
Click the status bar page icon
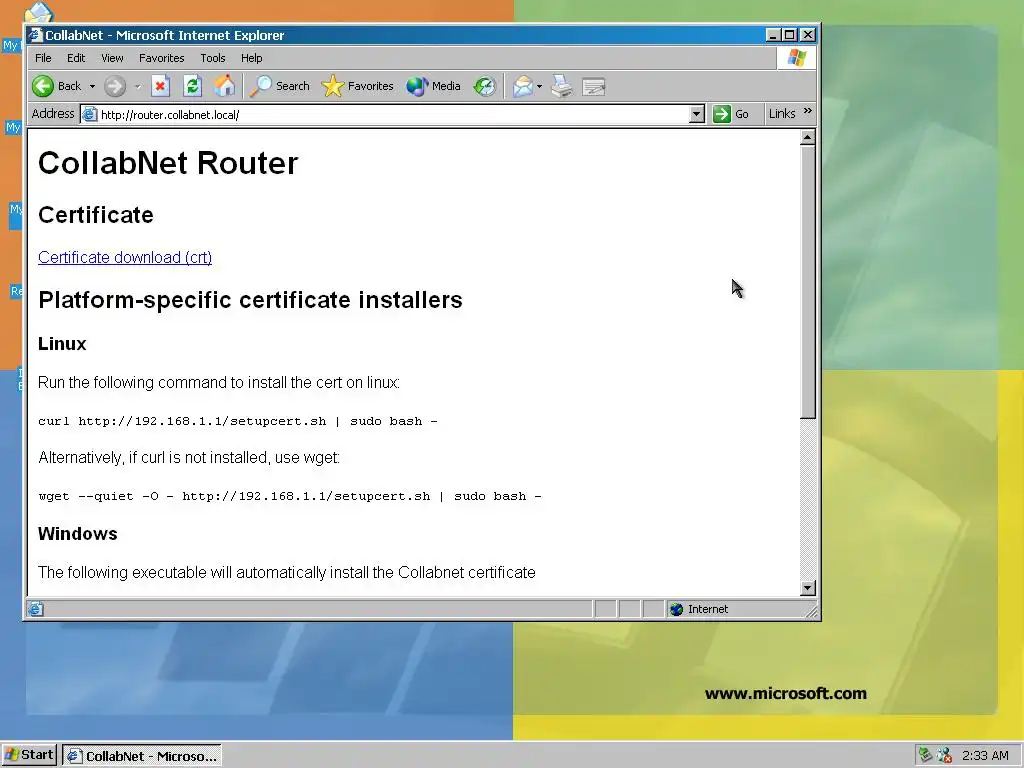tap(36, 609)
